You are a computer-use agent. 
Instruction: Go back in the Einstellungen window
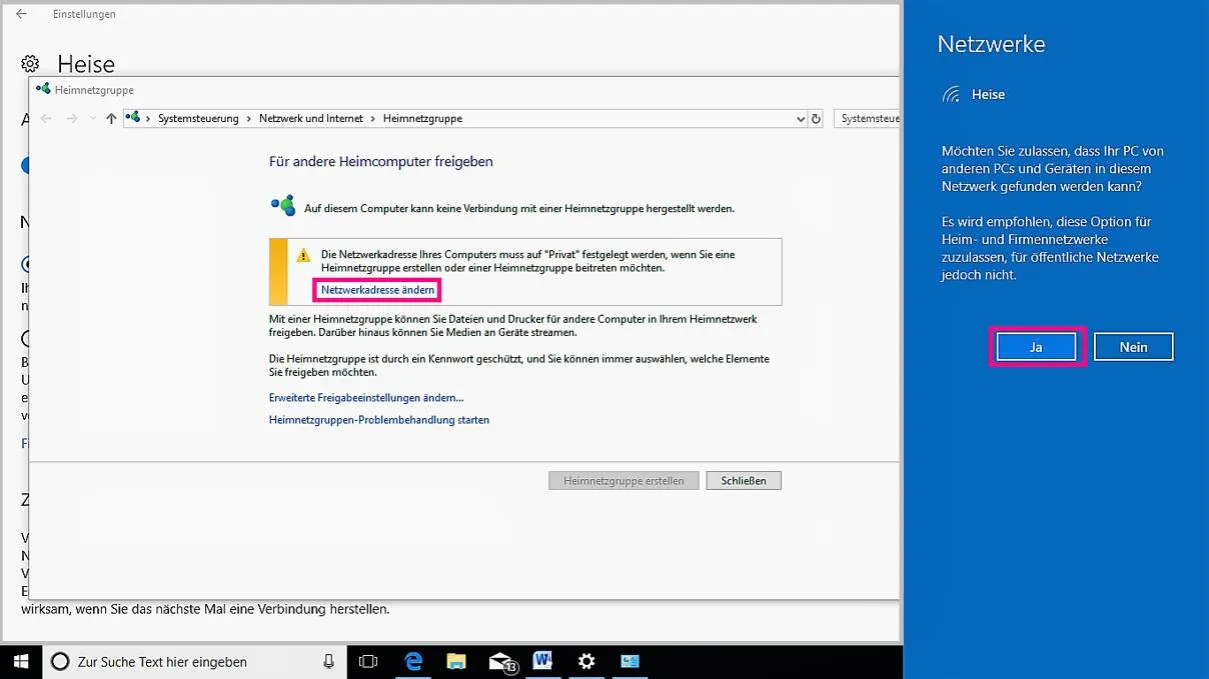point(21,14)
